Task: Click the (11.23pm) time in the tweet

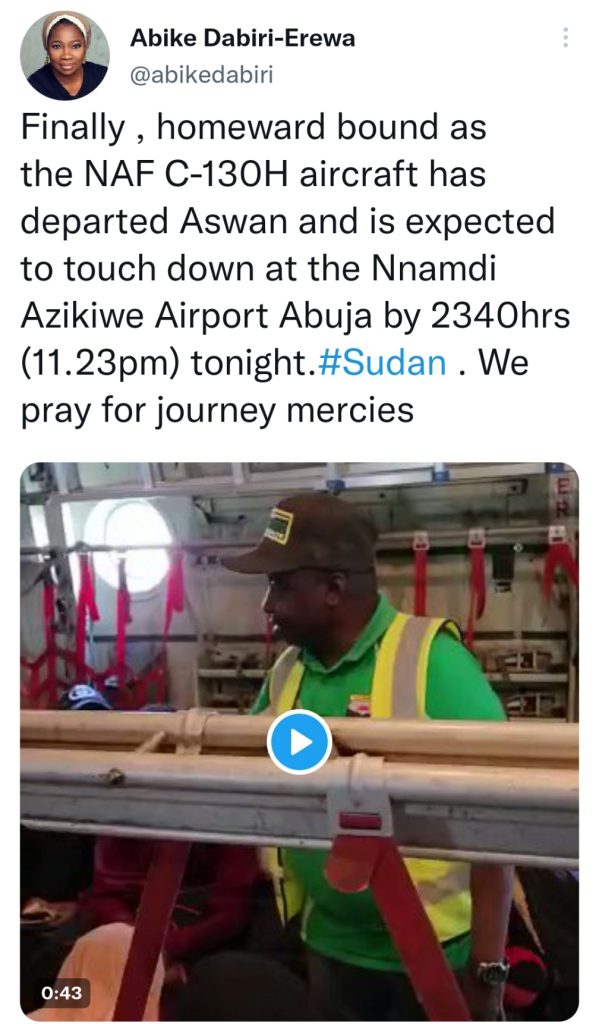Action: [100, 364]
